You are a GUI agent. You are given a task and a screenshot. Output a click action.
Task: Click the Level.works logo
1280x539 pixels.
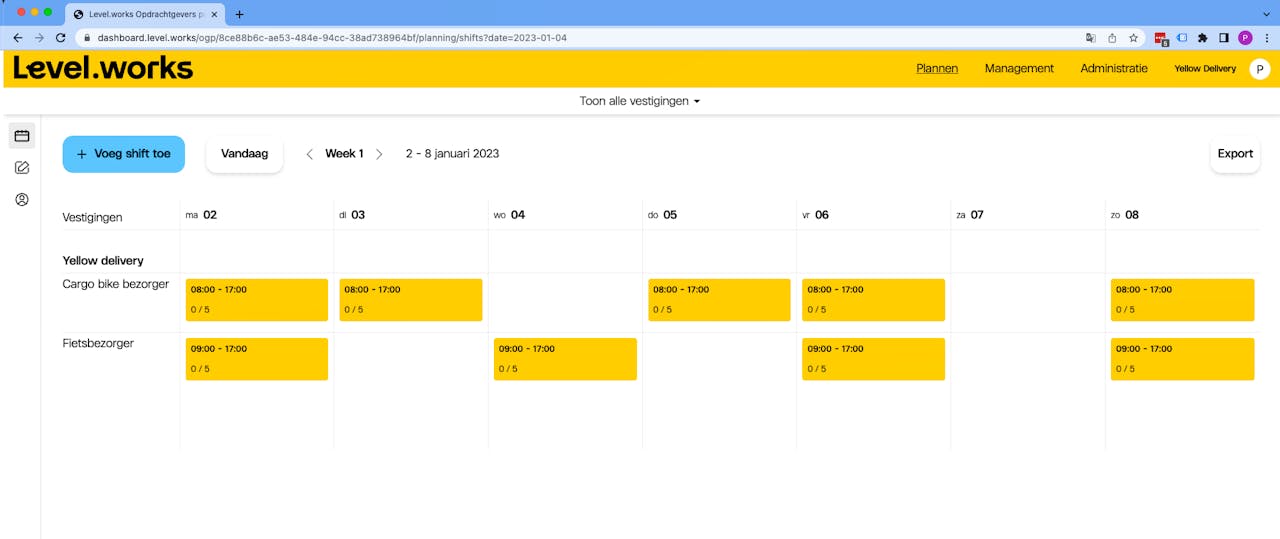click(x=103, y=67)
